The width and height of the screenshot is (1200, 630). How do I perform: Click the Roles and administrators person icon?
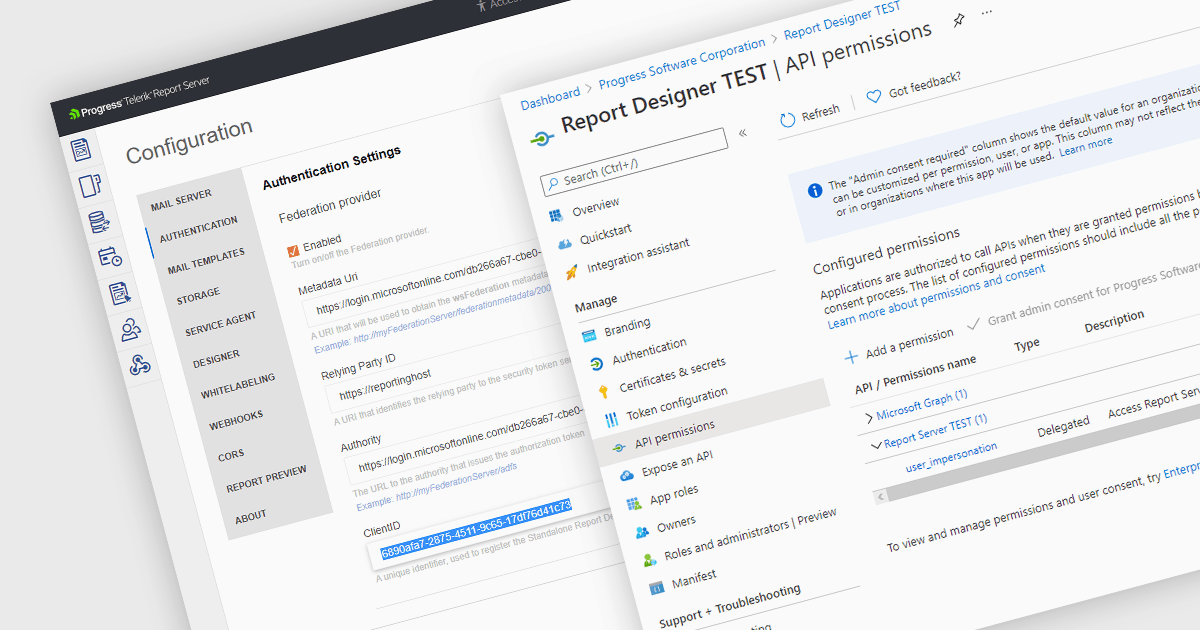click(x=649, y=559)
